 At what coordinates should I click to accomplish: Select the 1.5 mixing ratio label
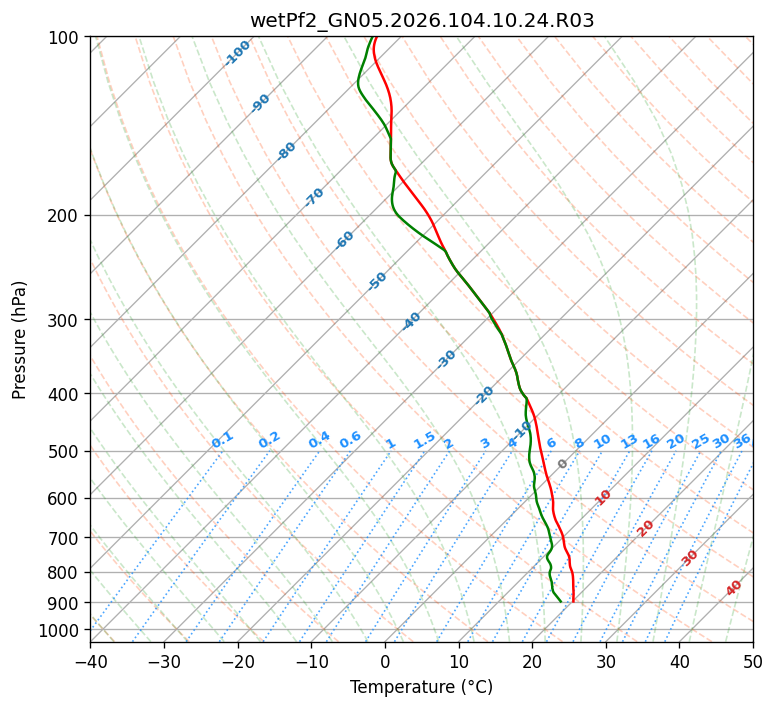(424, 440)
